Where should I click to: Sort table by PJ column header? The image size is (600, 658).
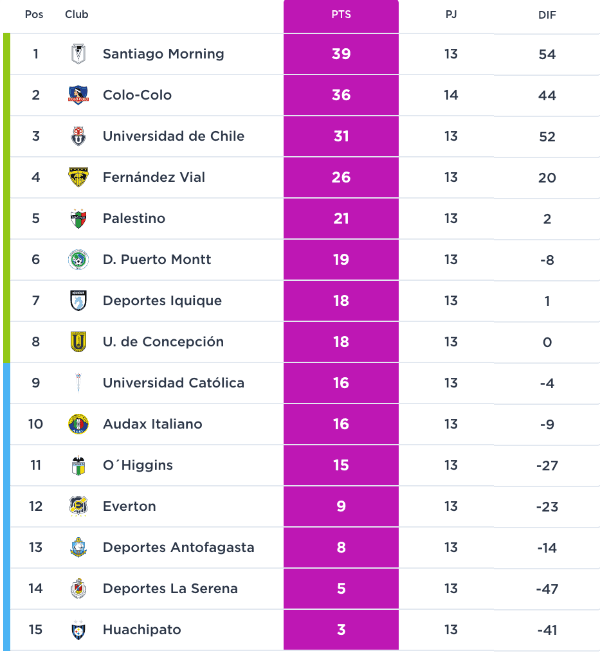tap(451, 15)
